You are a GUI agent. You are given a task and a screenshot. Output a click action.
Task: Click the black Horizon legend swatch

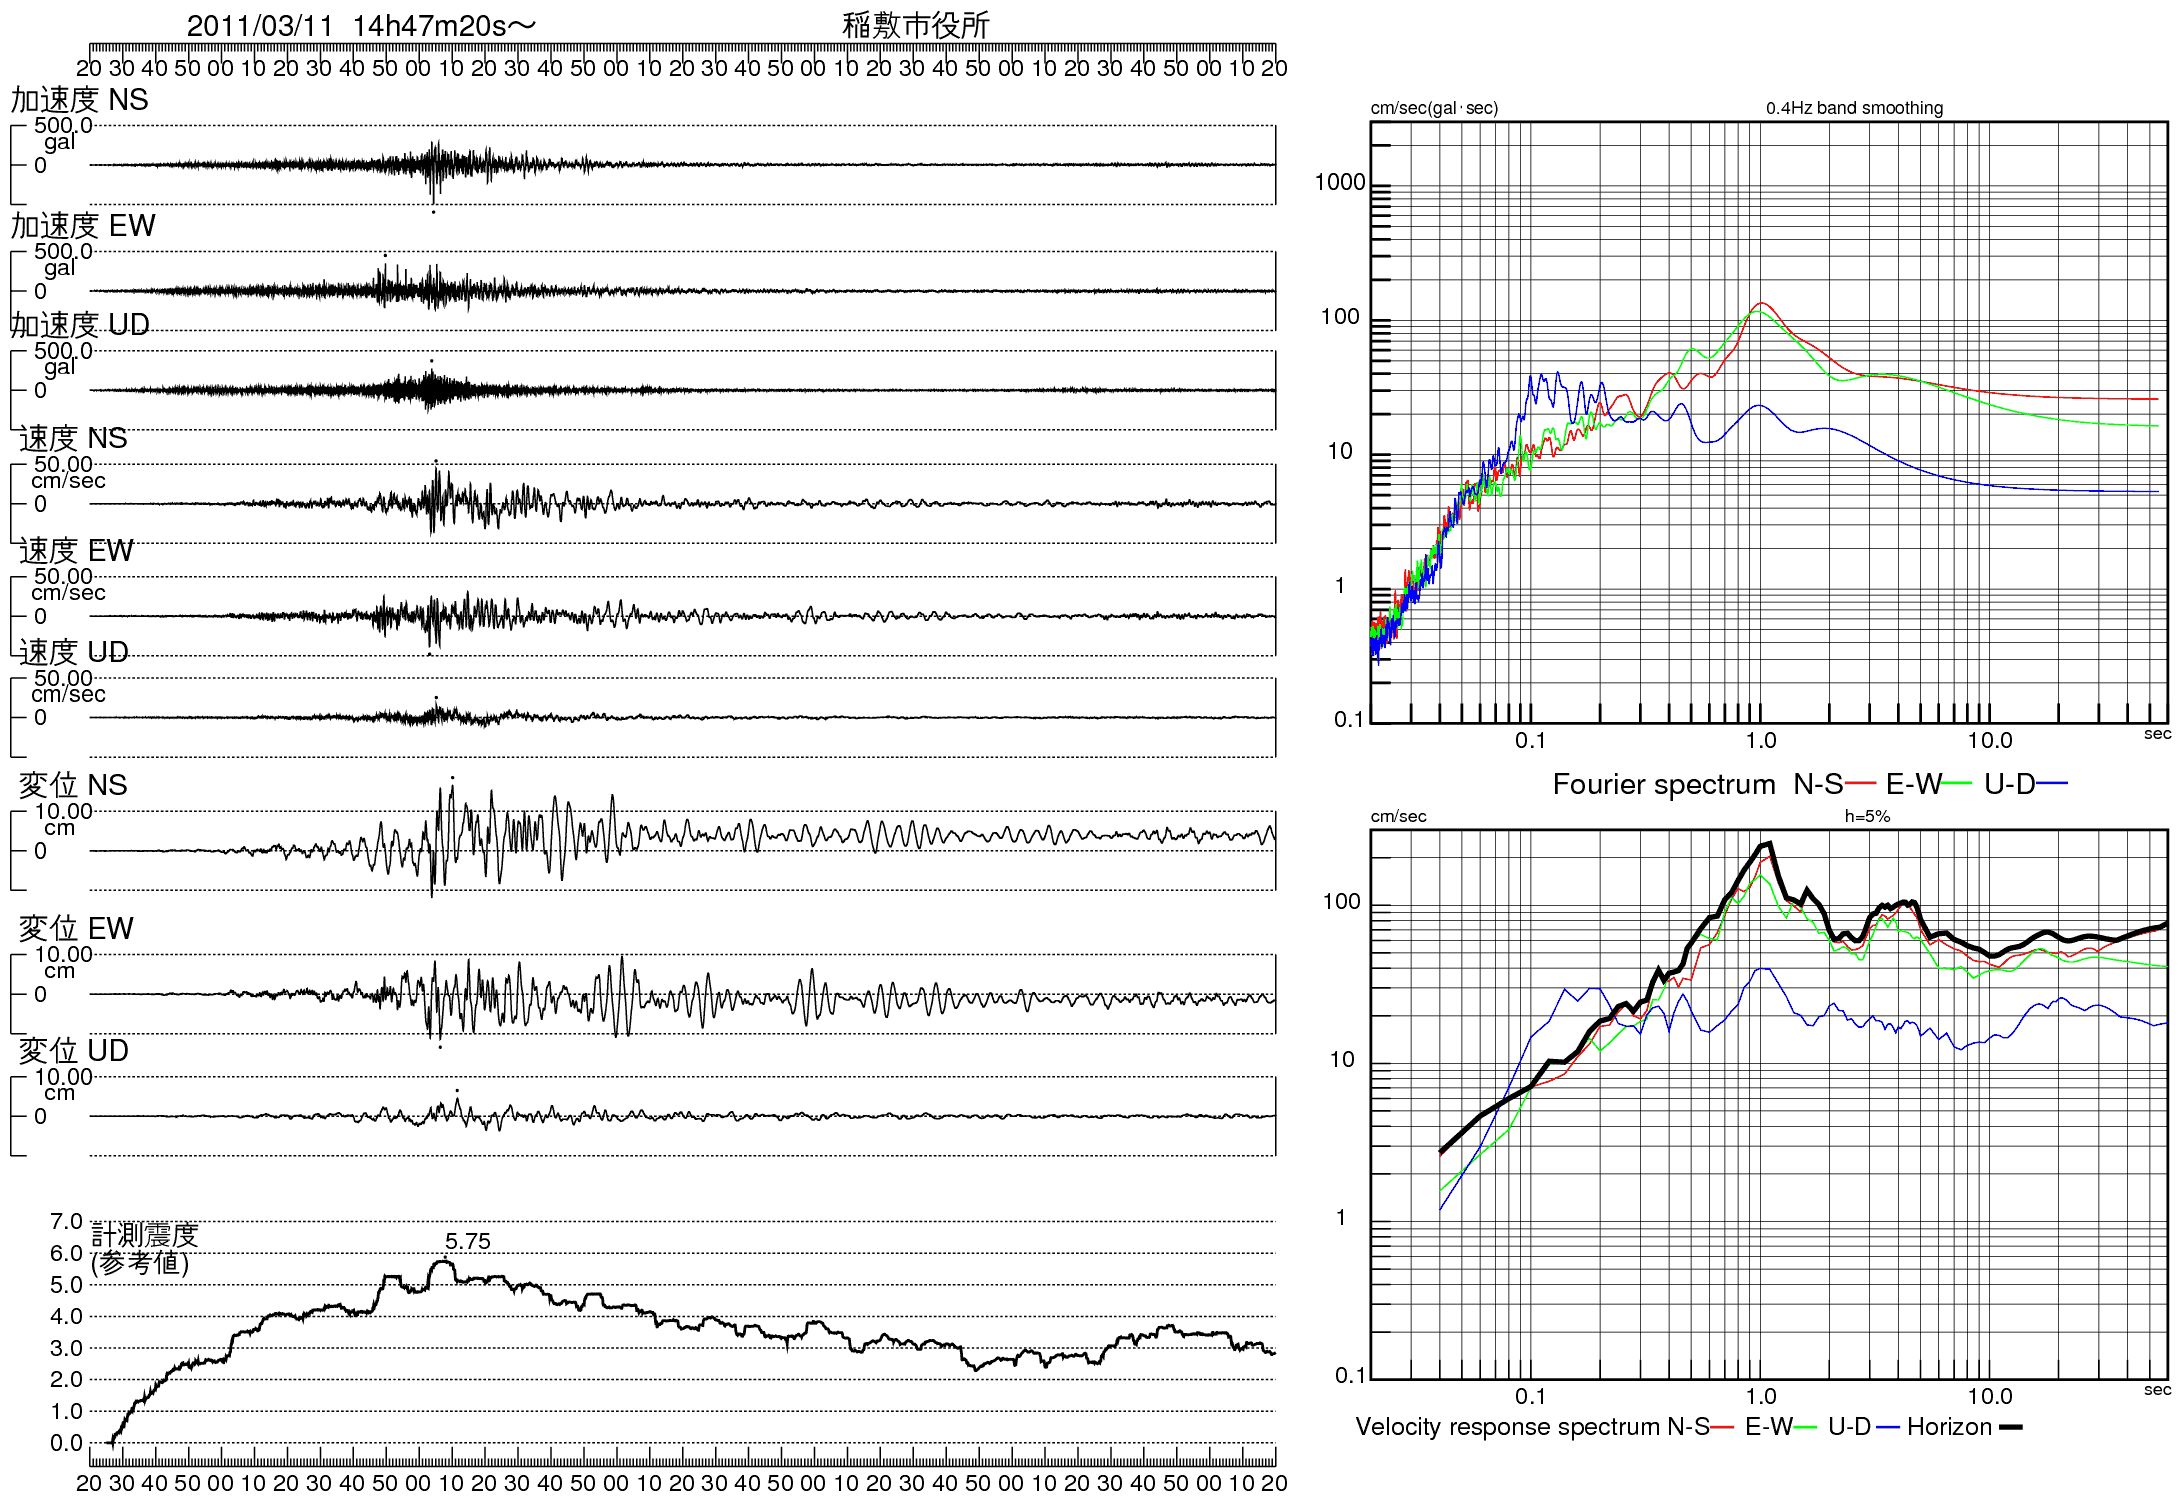pyautogui.click(x=2011, y=1427)
